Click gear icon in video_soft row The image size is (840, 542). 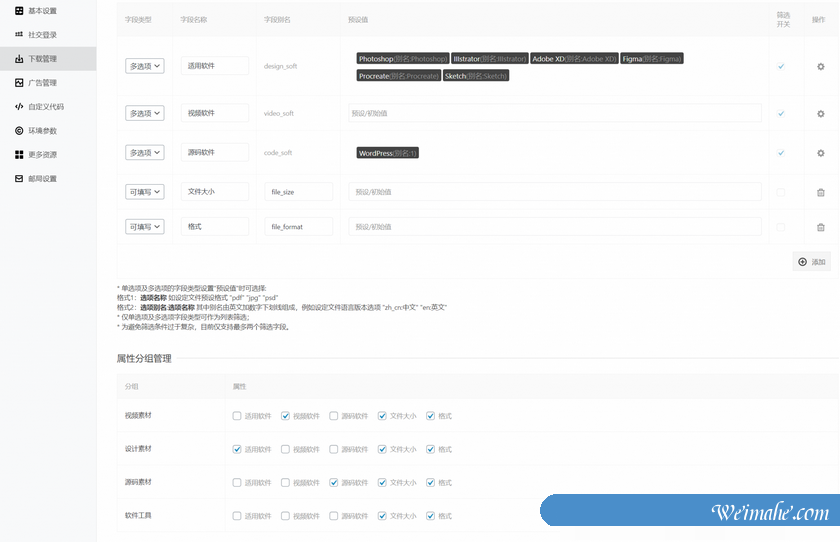coord(821,114)
